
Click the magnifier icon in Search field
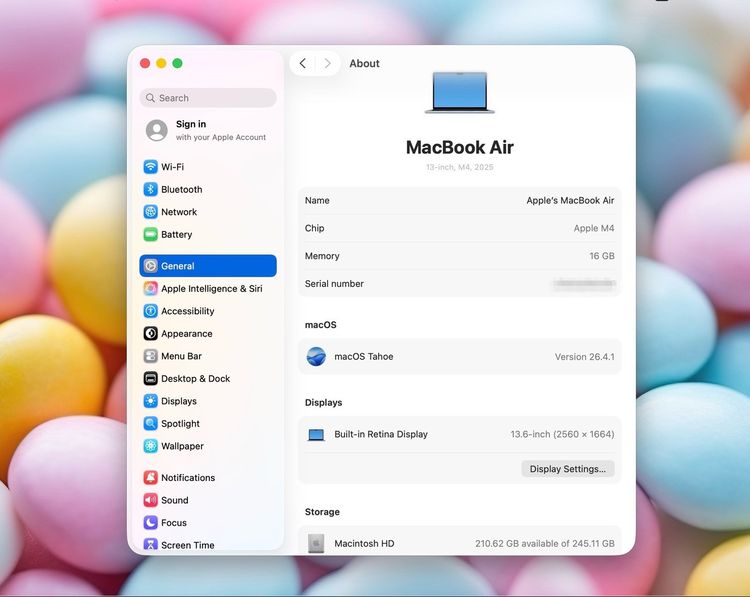pos(150,98)
